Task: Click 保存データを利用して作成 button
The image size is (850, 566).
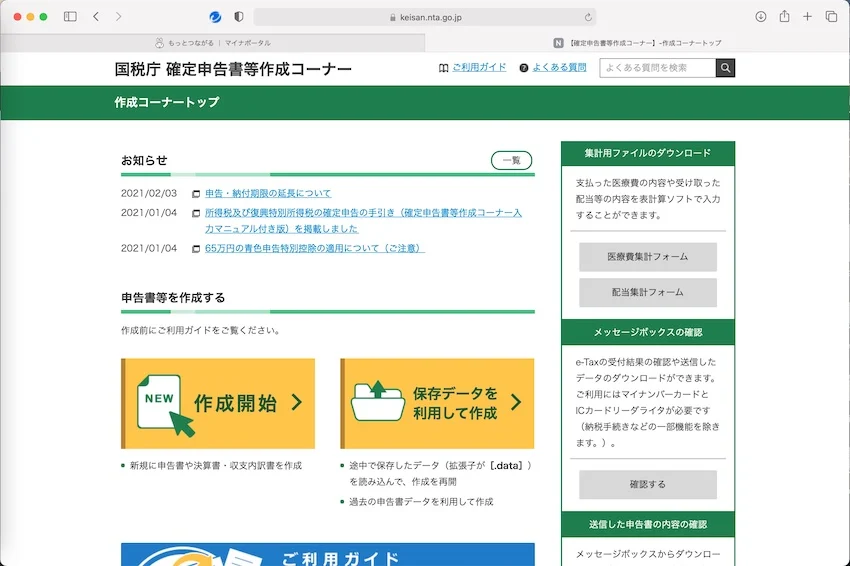Action: [437, 403]
